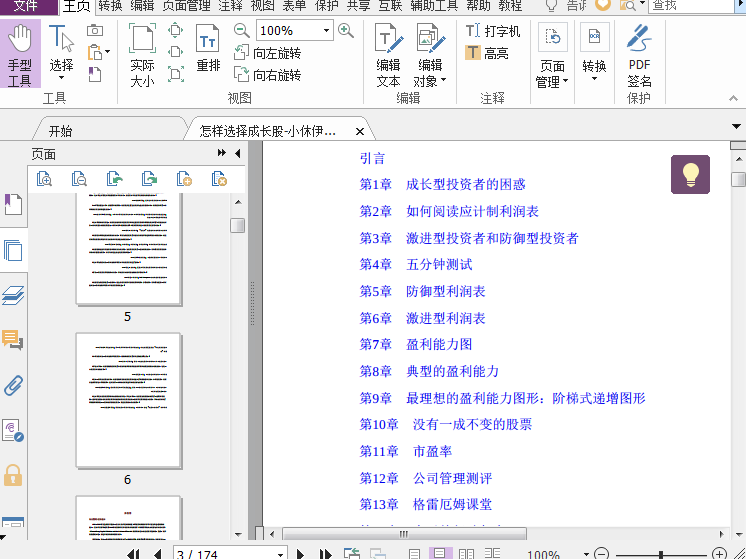
Task: Open the Digital Signatures panel icon
Action: coord(13,431)
